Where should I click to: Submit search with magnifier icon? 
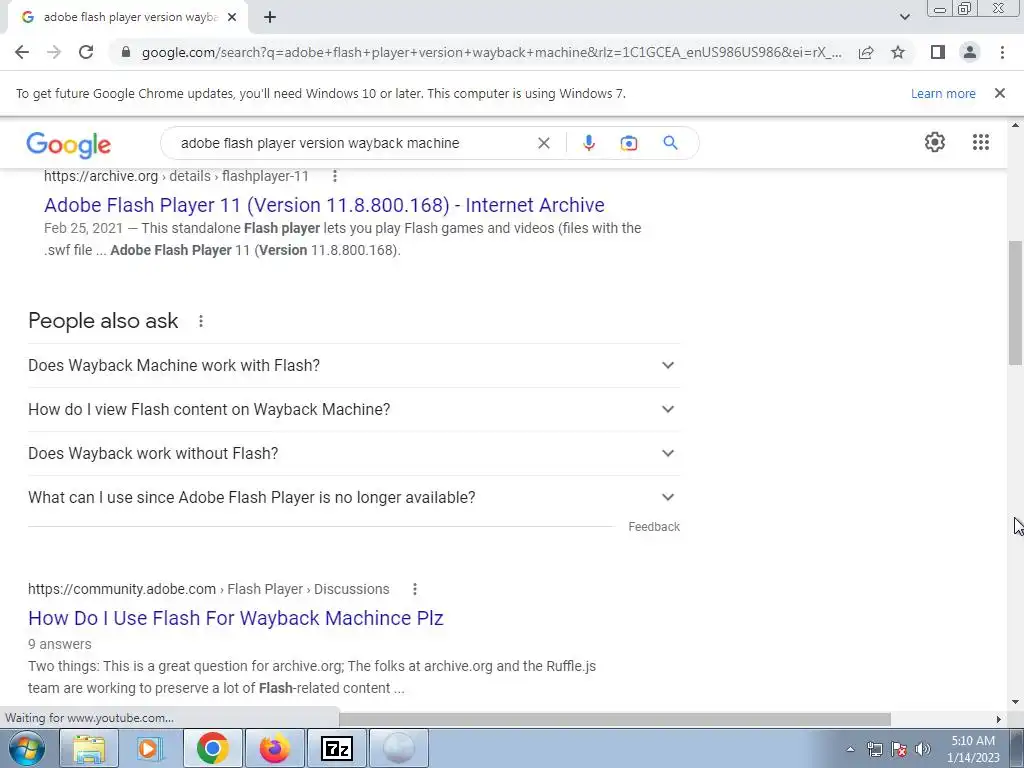[x=670, y=142]
